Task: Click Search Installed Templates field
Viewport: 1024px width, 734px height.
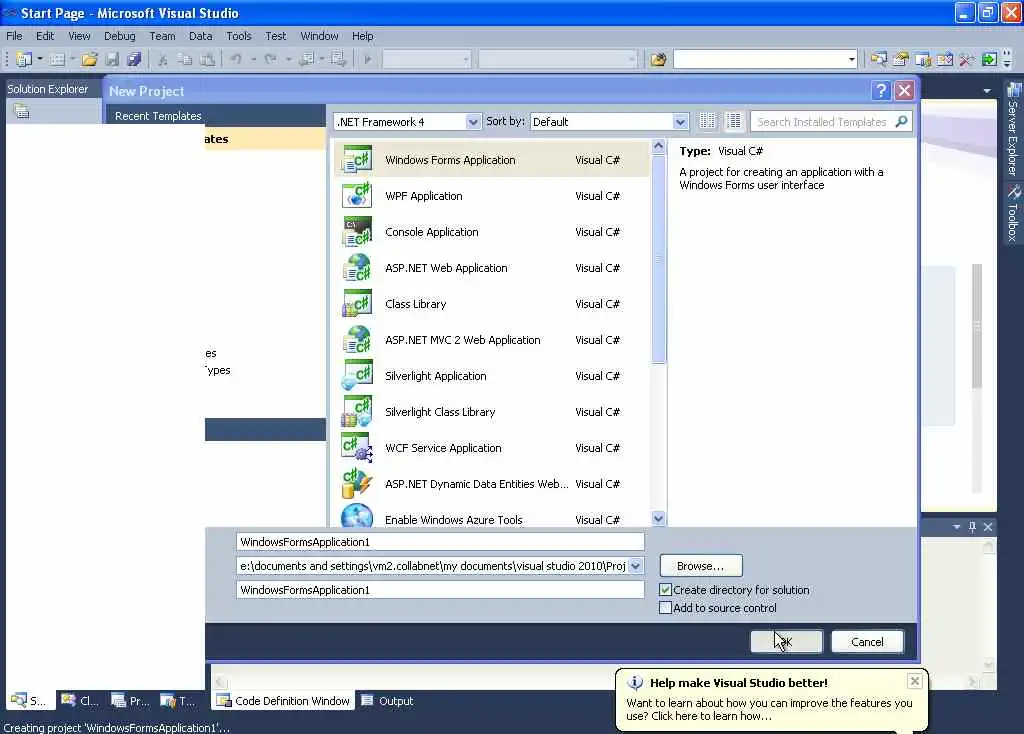Action: click(x=822, y=121)
